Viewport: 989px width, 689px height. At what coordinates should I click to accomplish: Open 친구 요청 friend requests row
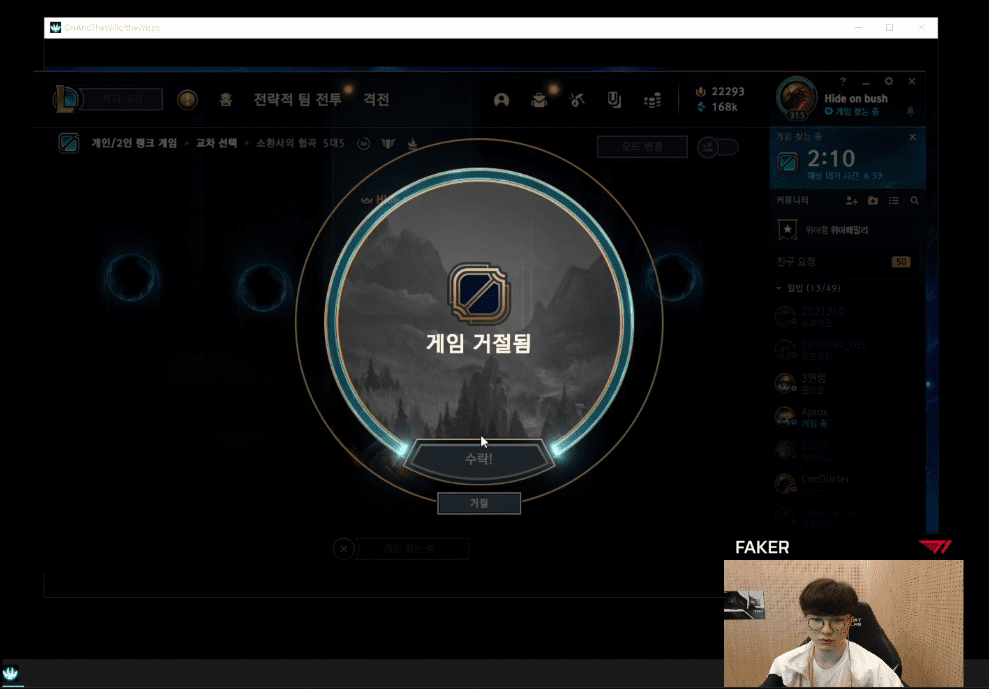847,261
